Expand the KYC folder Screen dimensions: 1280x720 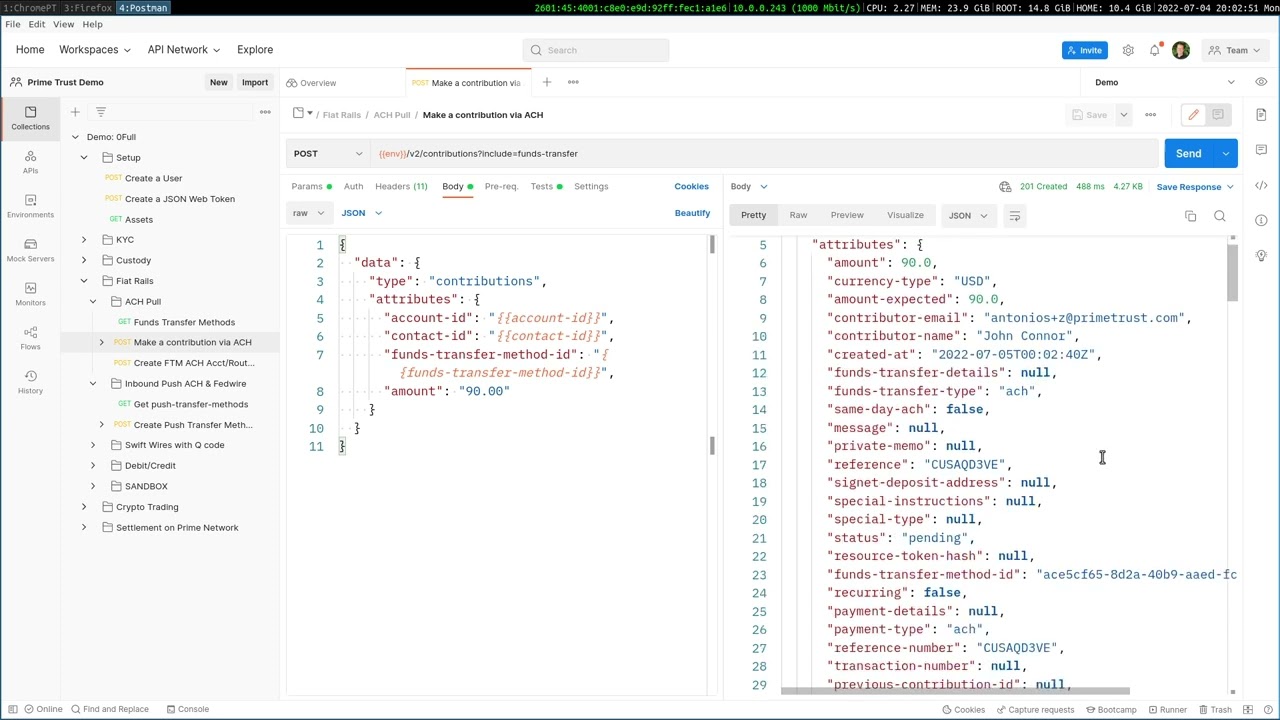84,240
